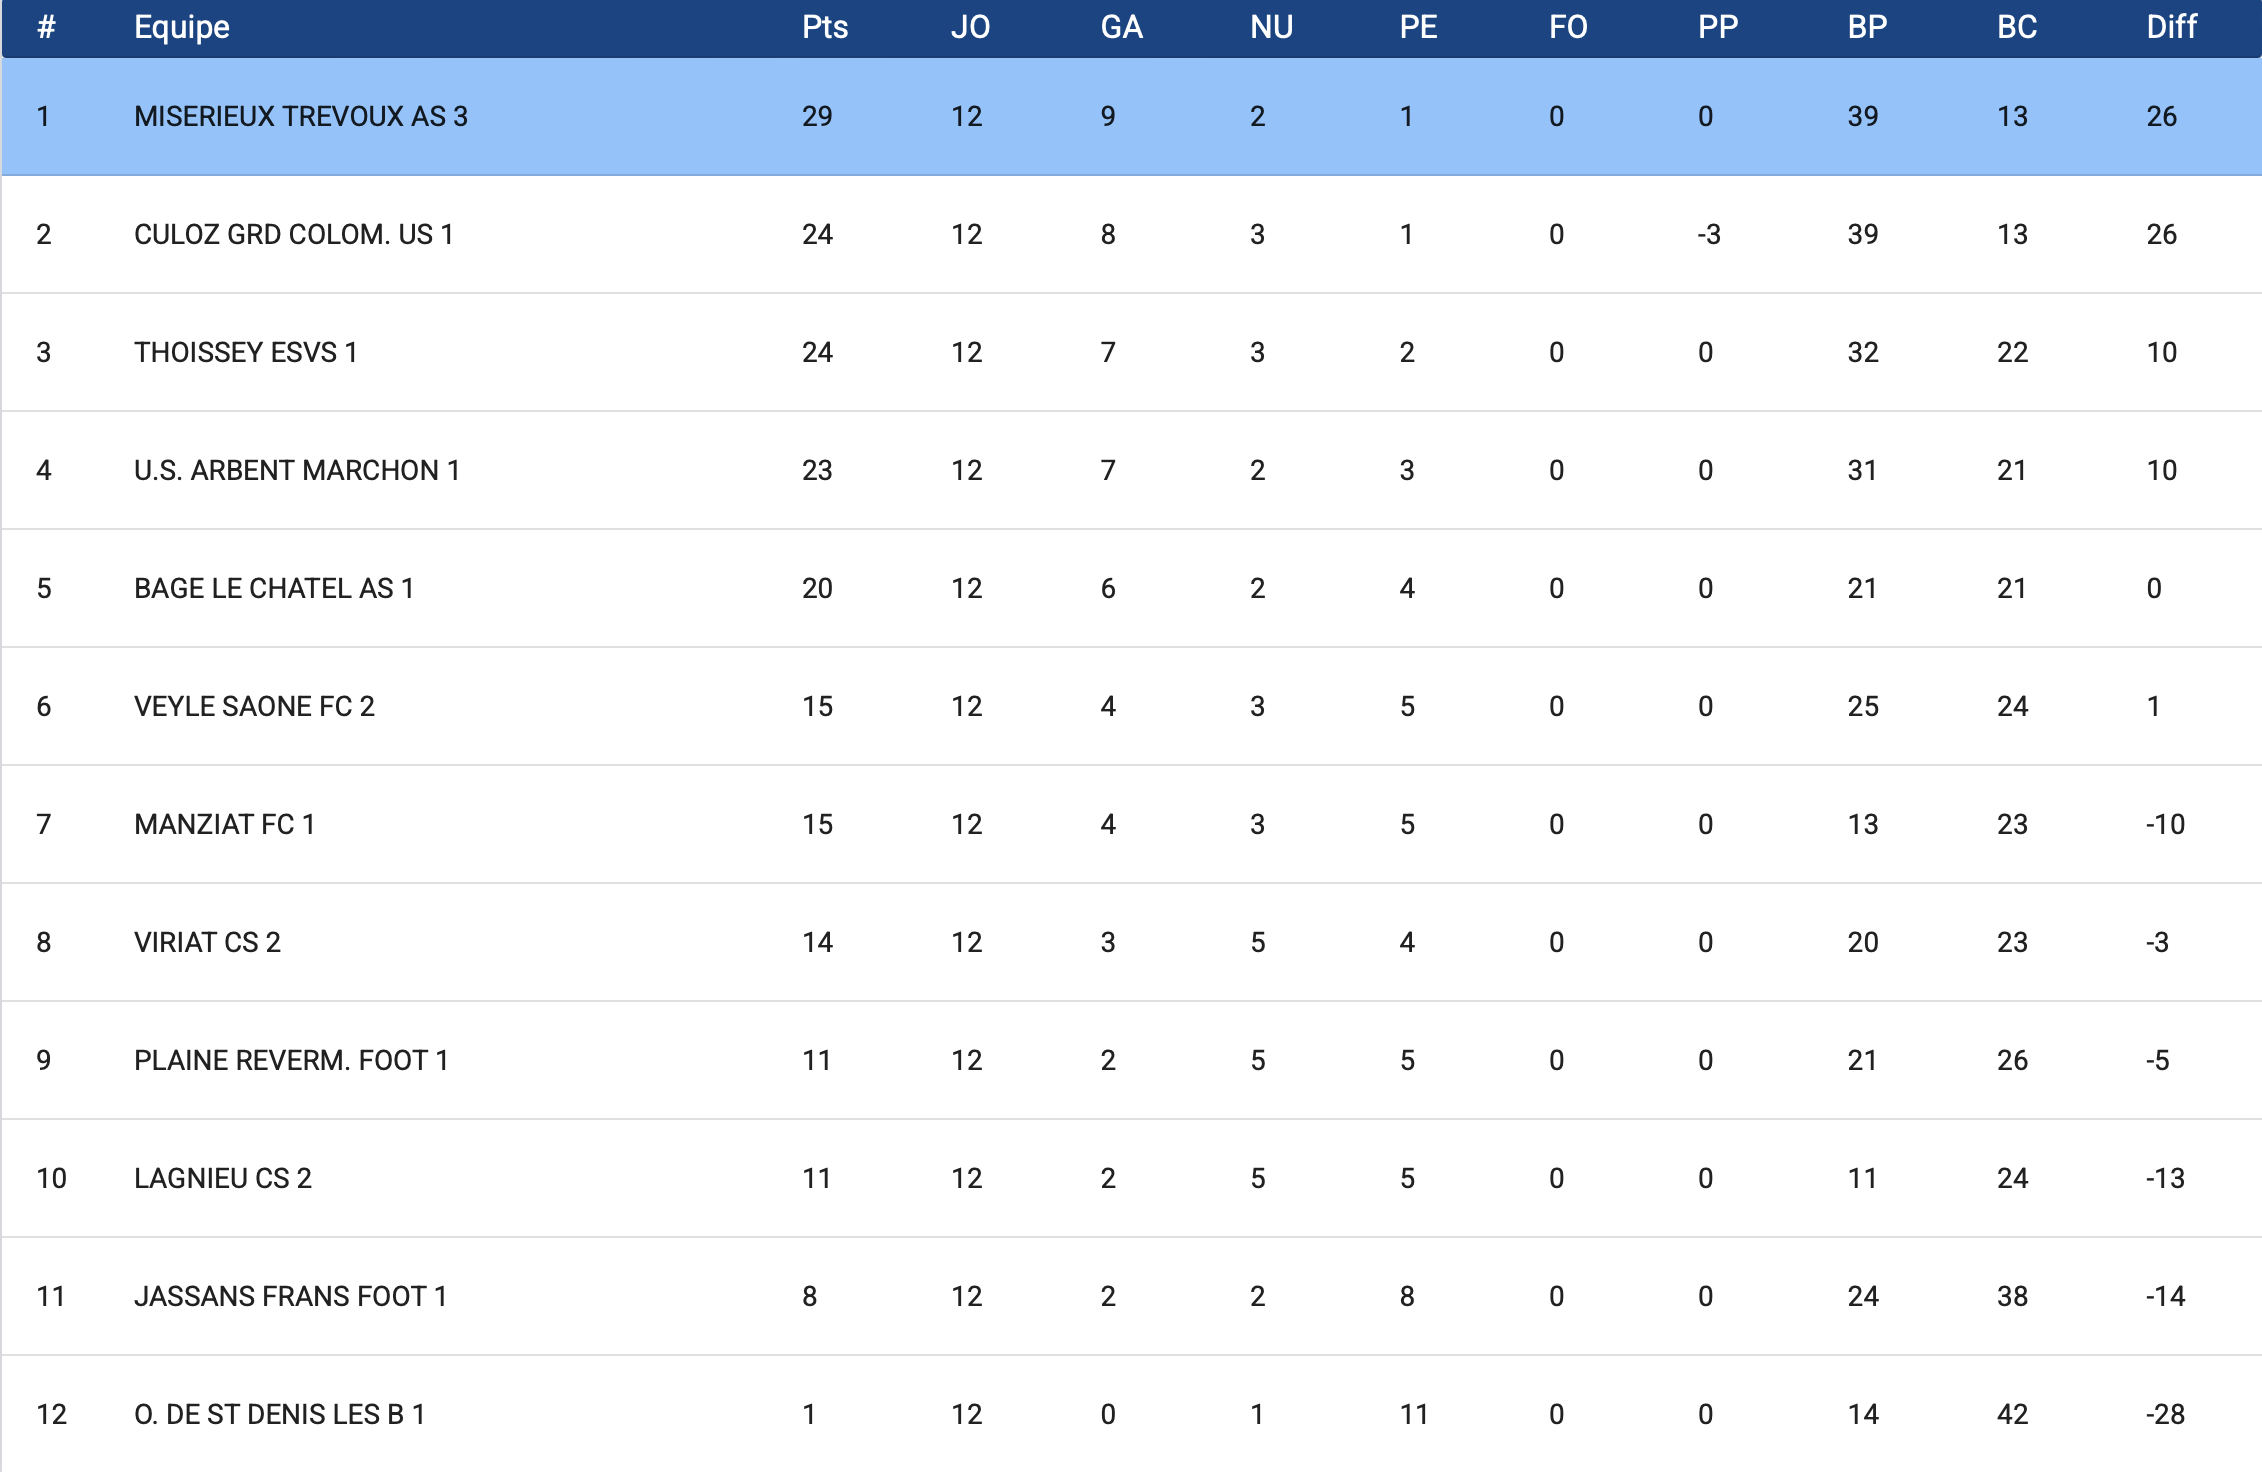Open MISERIEUX TREVOUX AS 3 team
Screen dimensions: 2262x1472
click(300, 117)
